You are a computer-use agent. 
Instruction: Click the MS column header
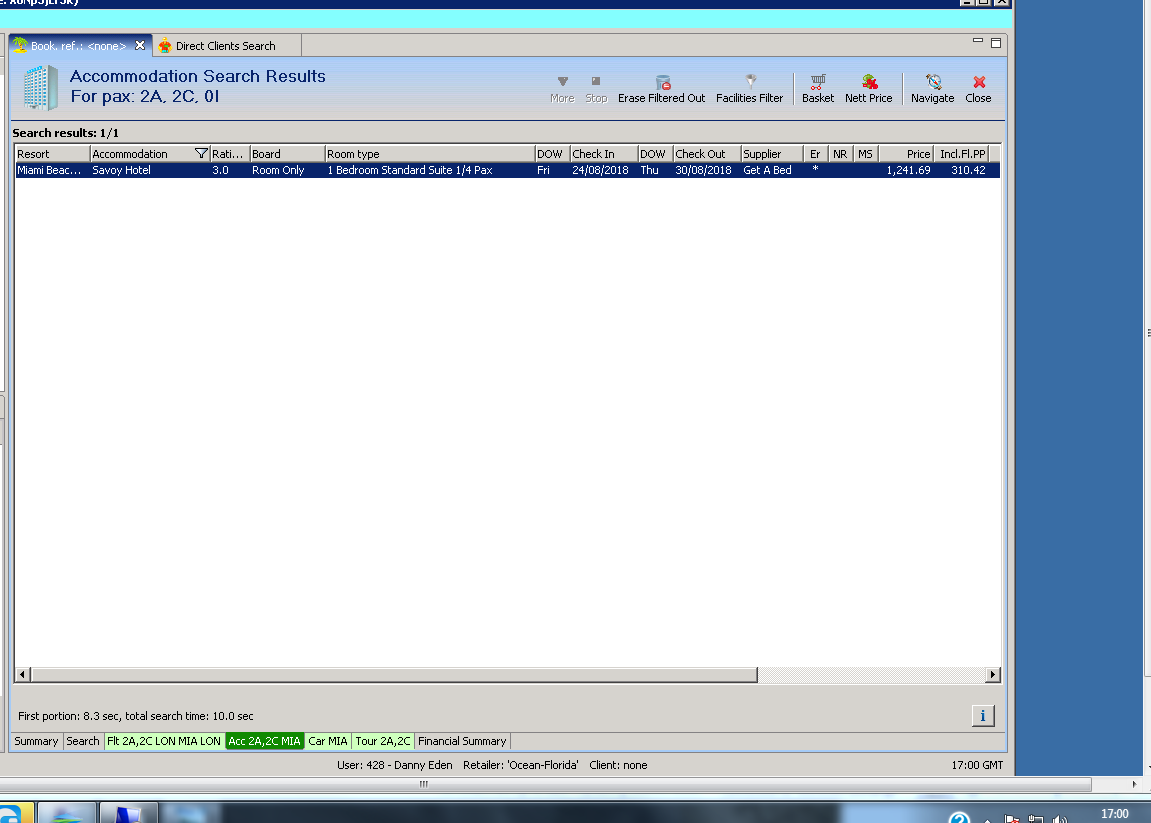[x=865, y=153]
